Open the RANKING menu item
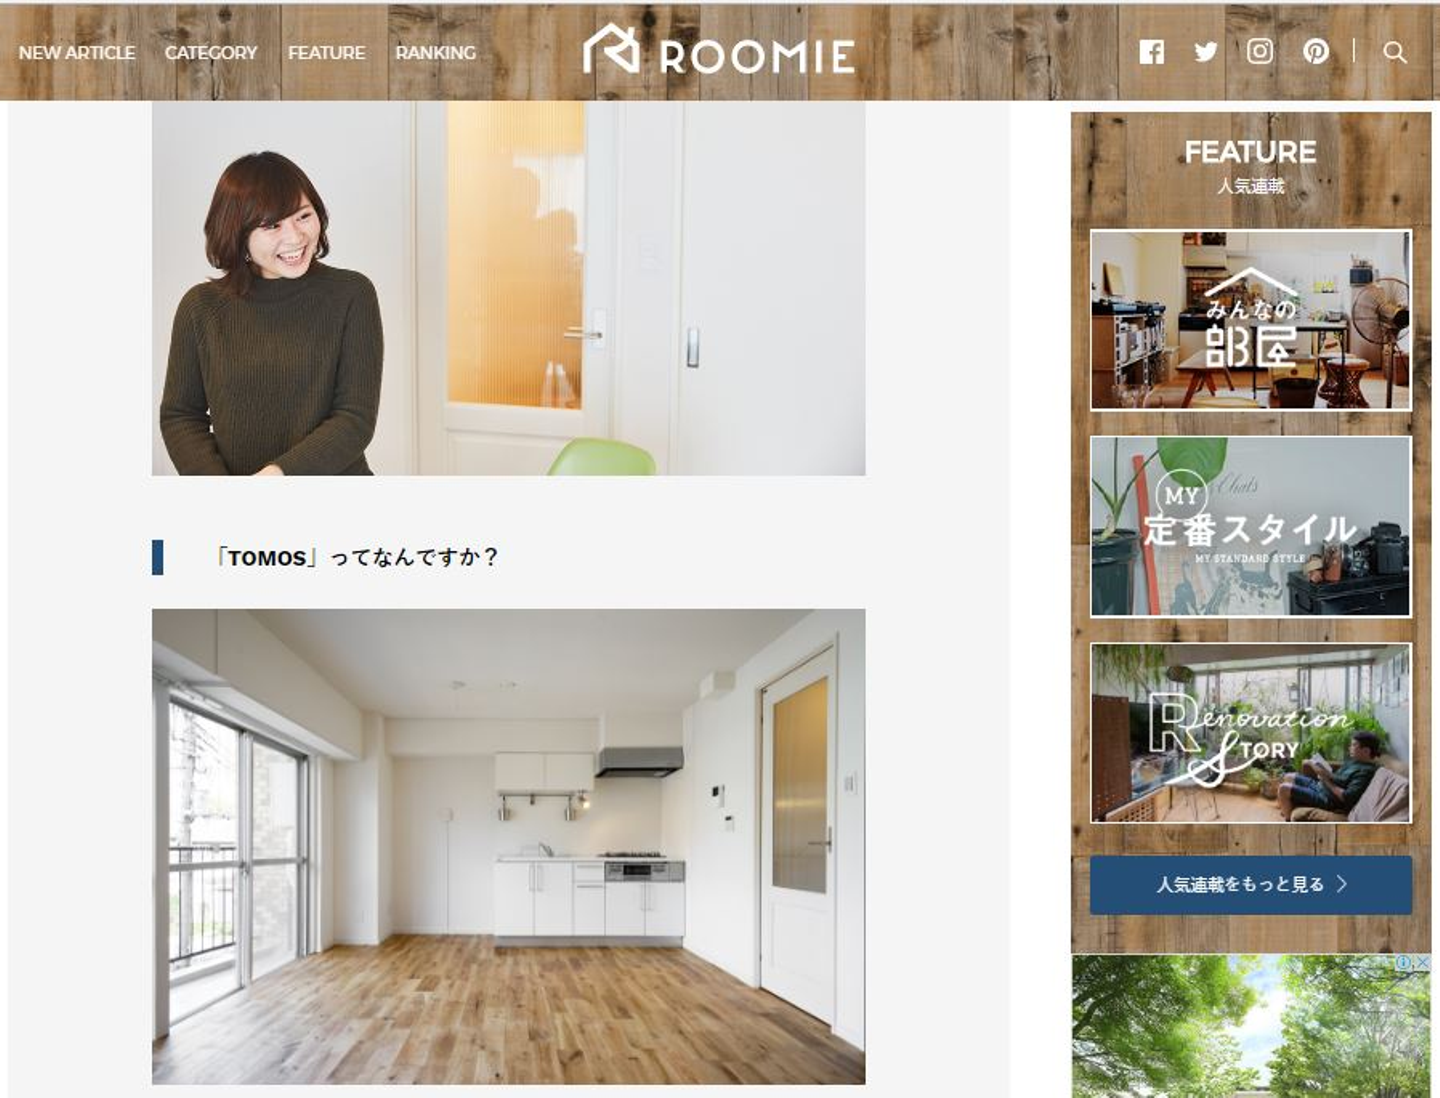The image size is (1440, 1098). click(436, 53)
